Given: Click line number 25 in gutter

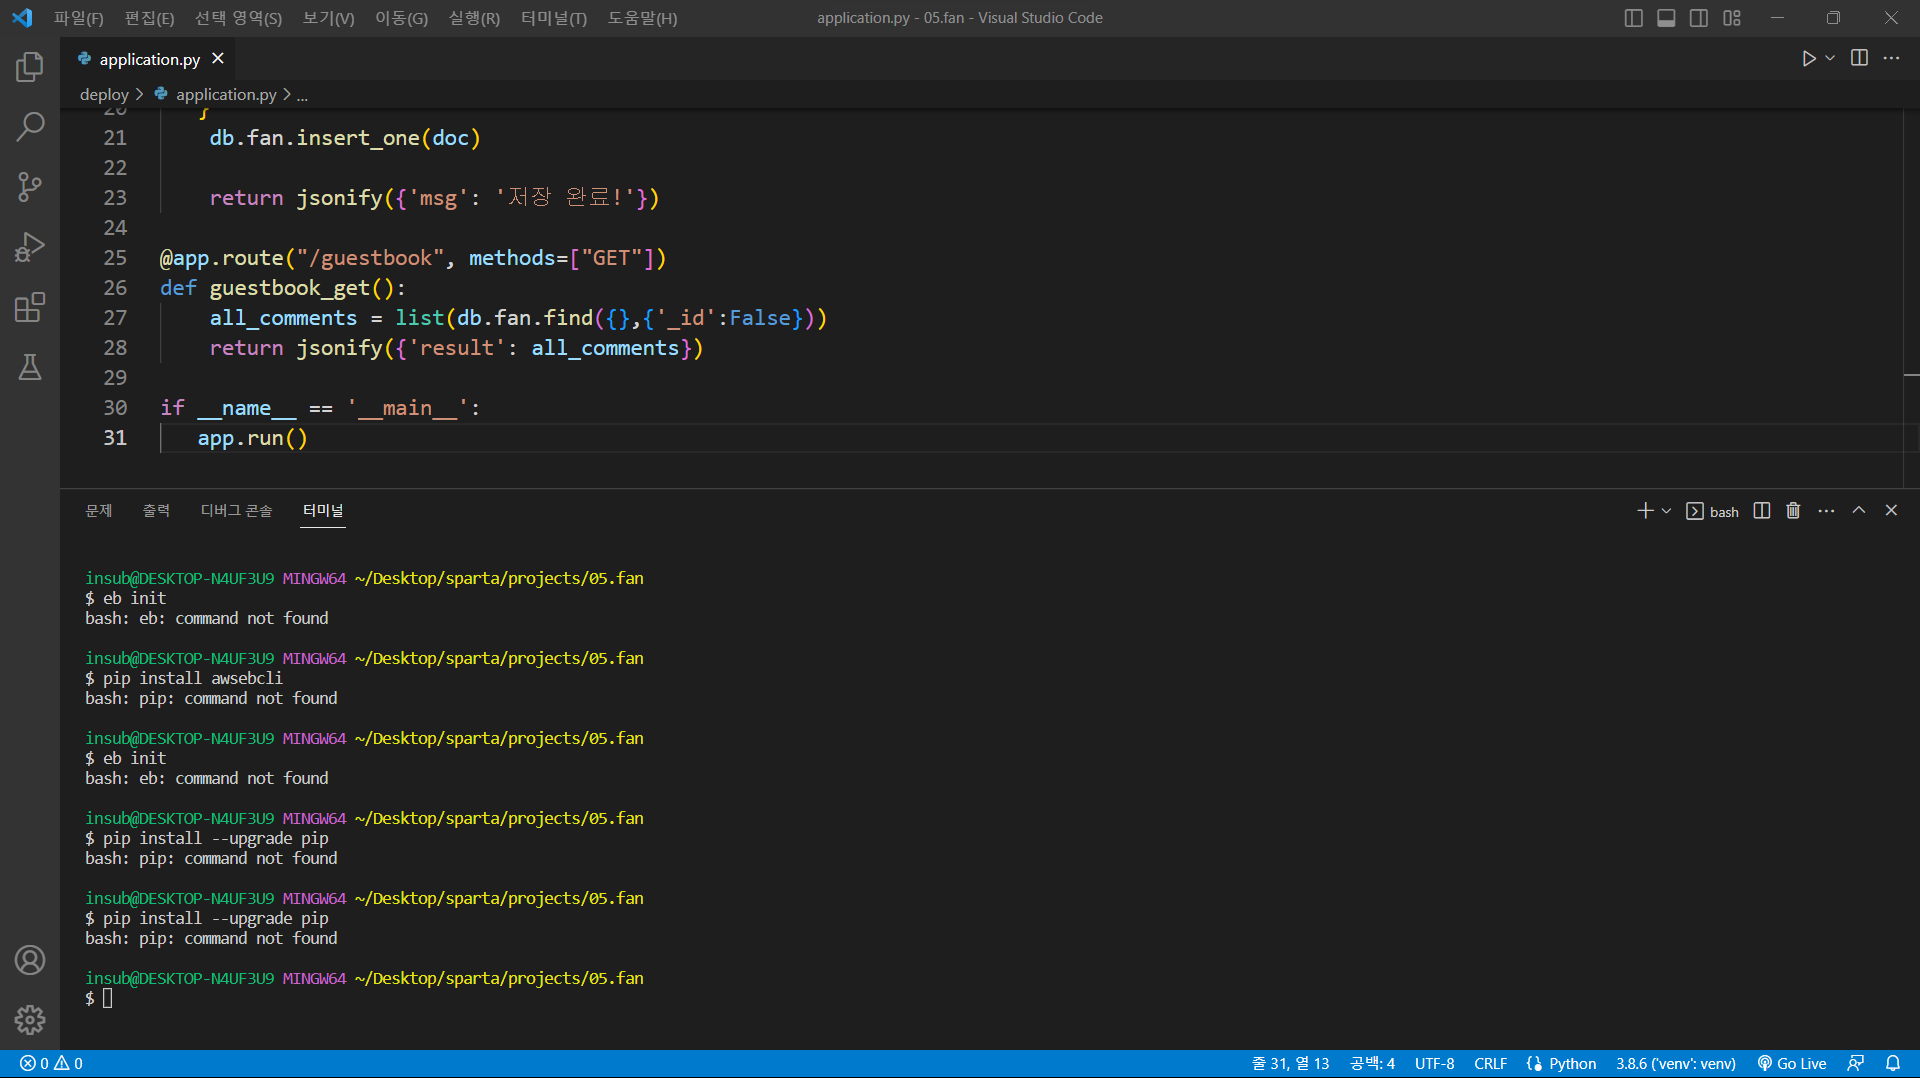Looking at the screenshot, I should coord(115,258).
